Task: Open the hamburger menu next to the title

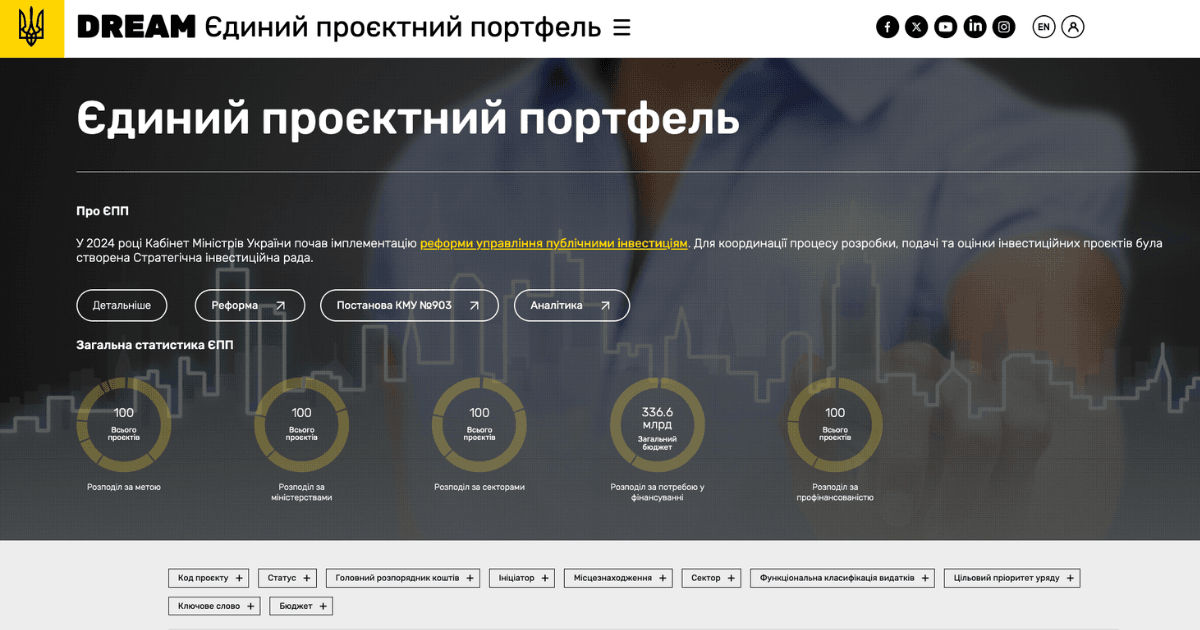Action: tap(622, 27)
